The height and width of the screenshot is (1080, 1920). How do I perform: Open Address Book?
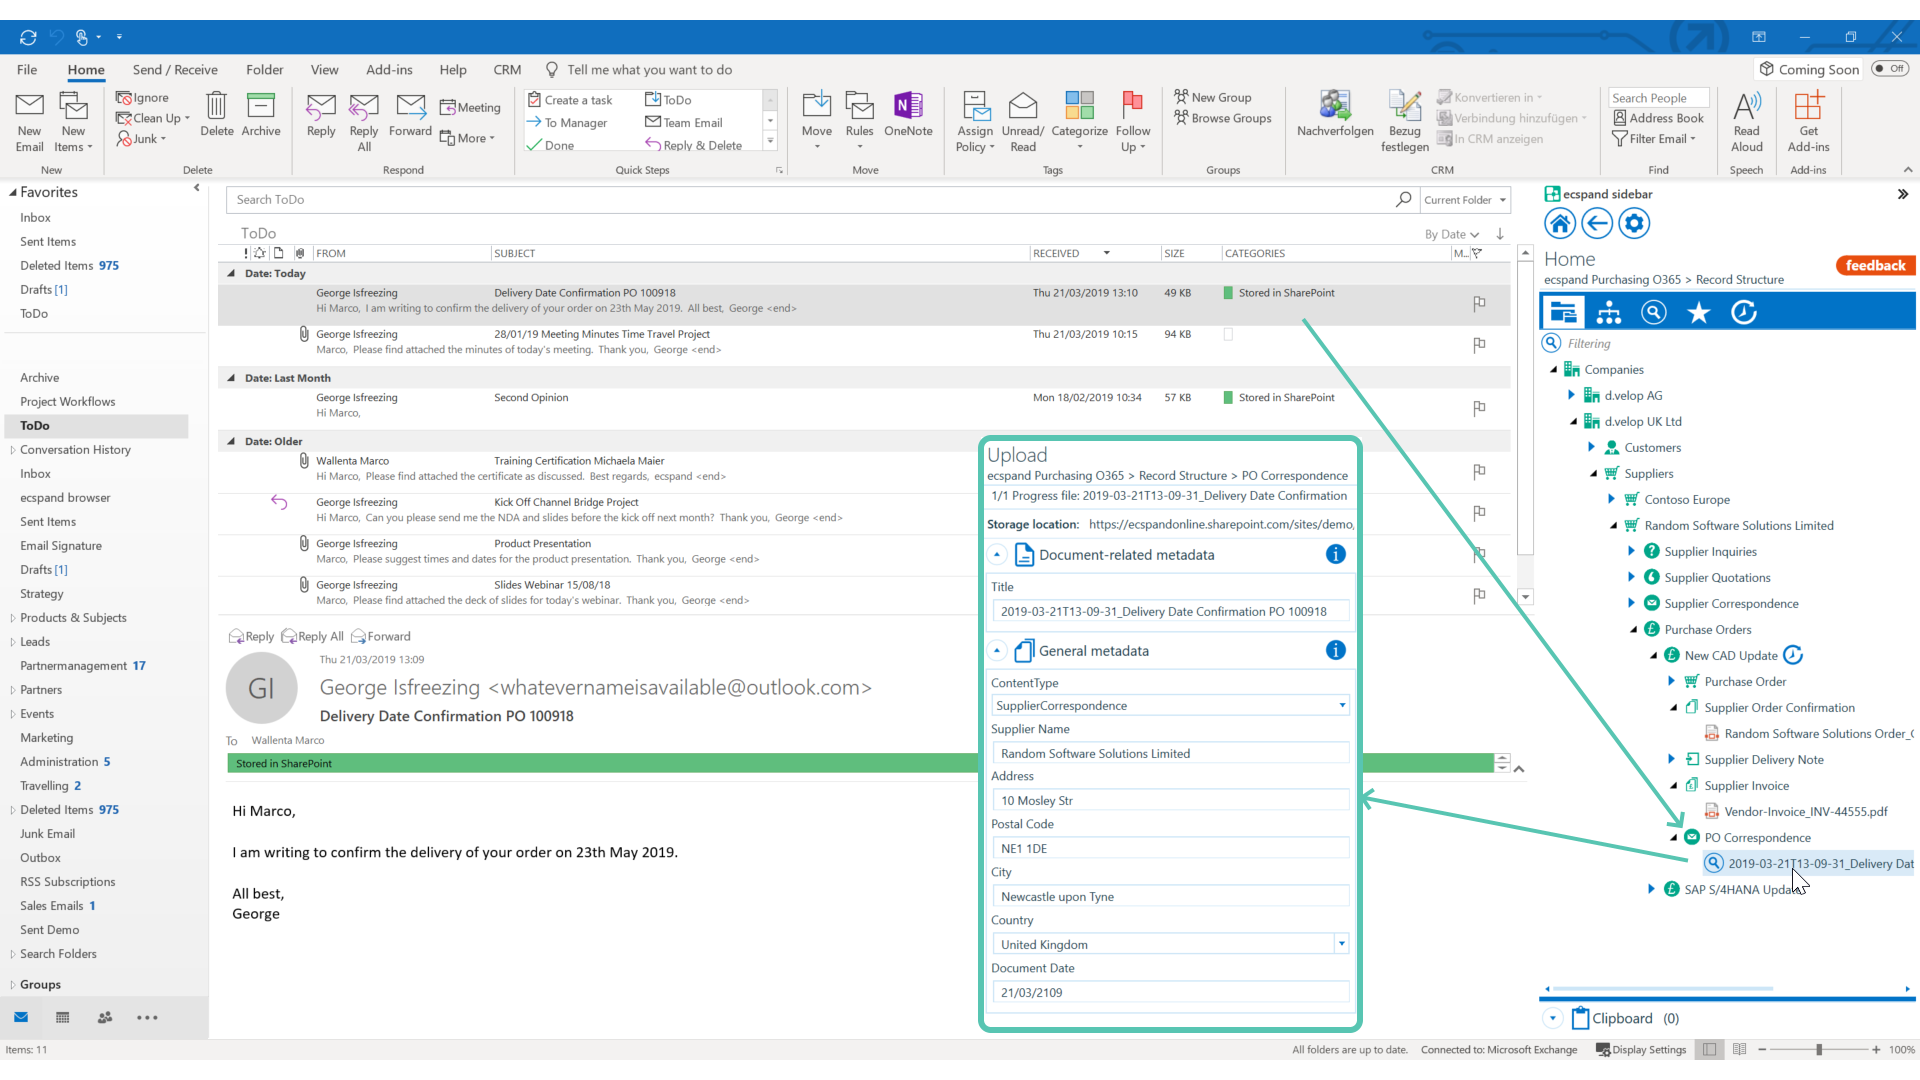tap(1658, 118)
